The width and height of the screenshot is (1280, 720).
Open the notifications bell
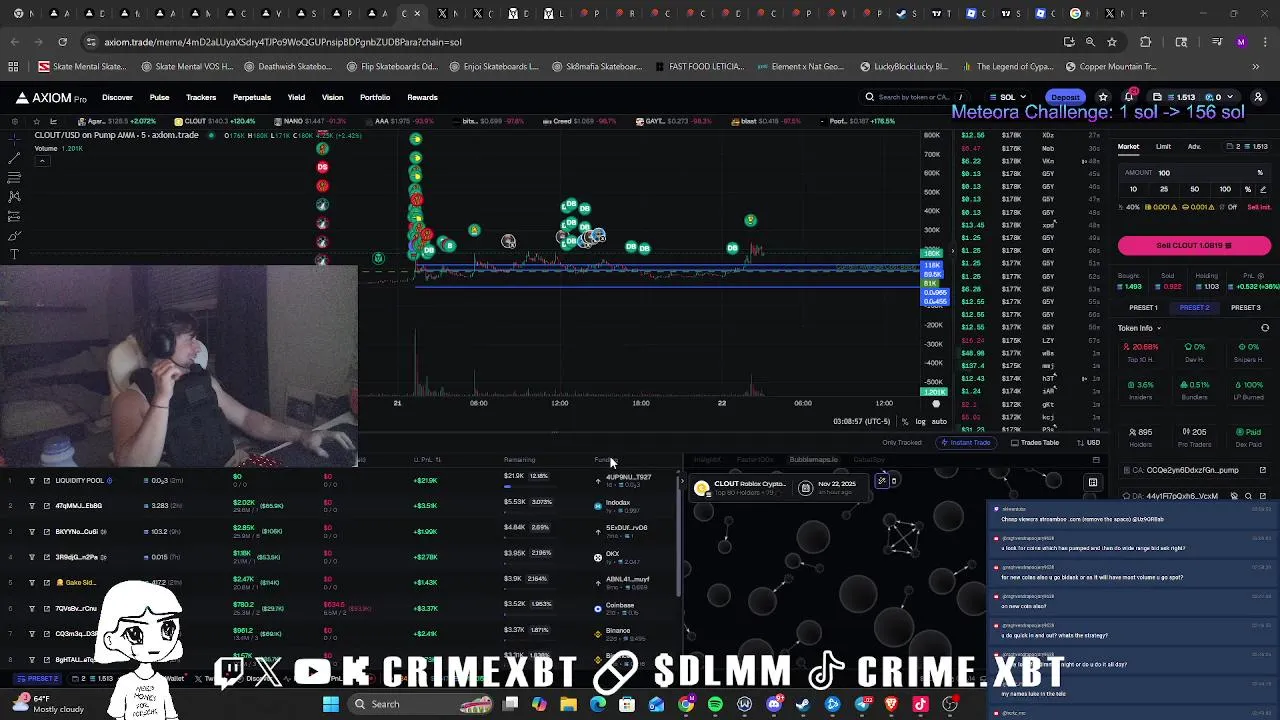click(1129, 97)
